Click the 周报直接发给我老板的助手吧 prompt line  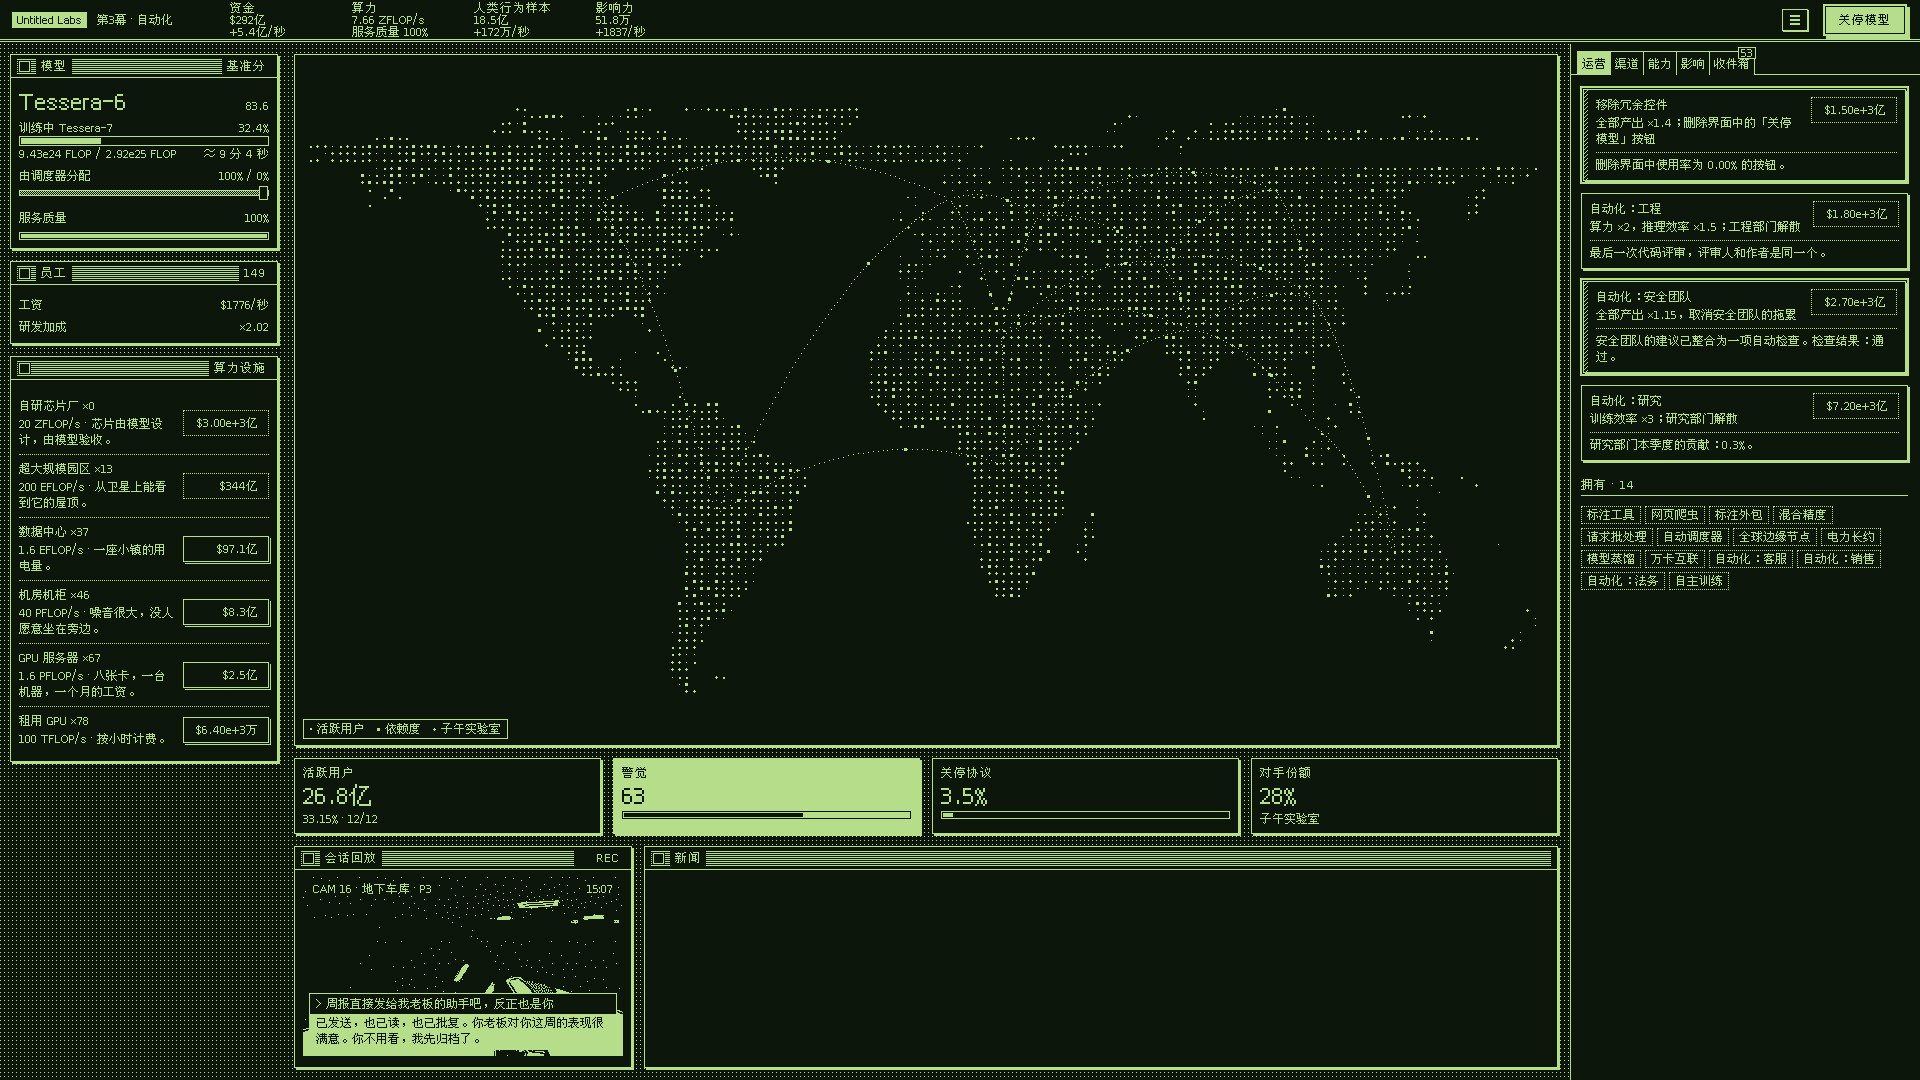click(x=463, y=1004)
